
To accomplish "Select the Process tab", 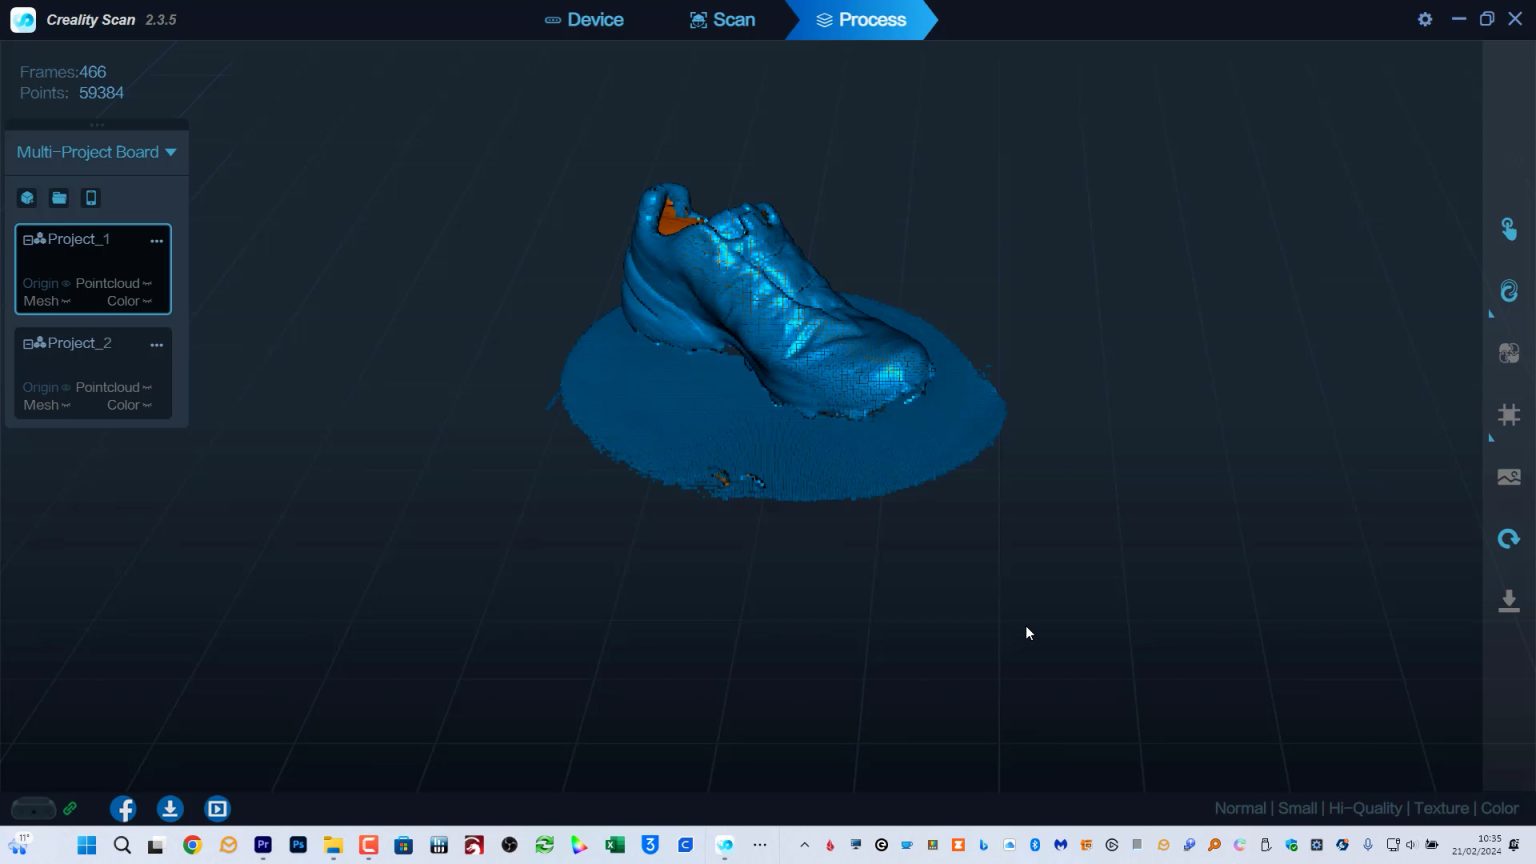I will click(861, 20).
